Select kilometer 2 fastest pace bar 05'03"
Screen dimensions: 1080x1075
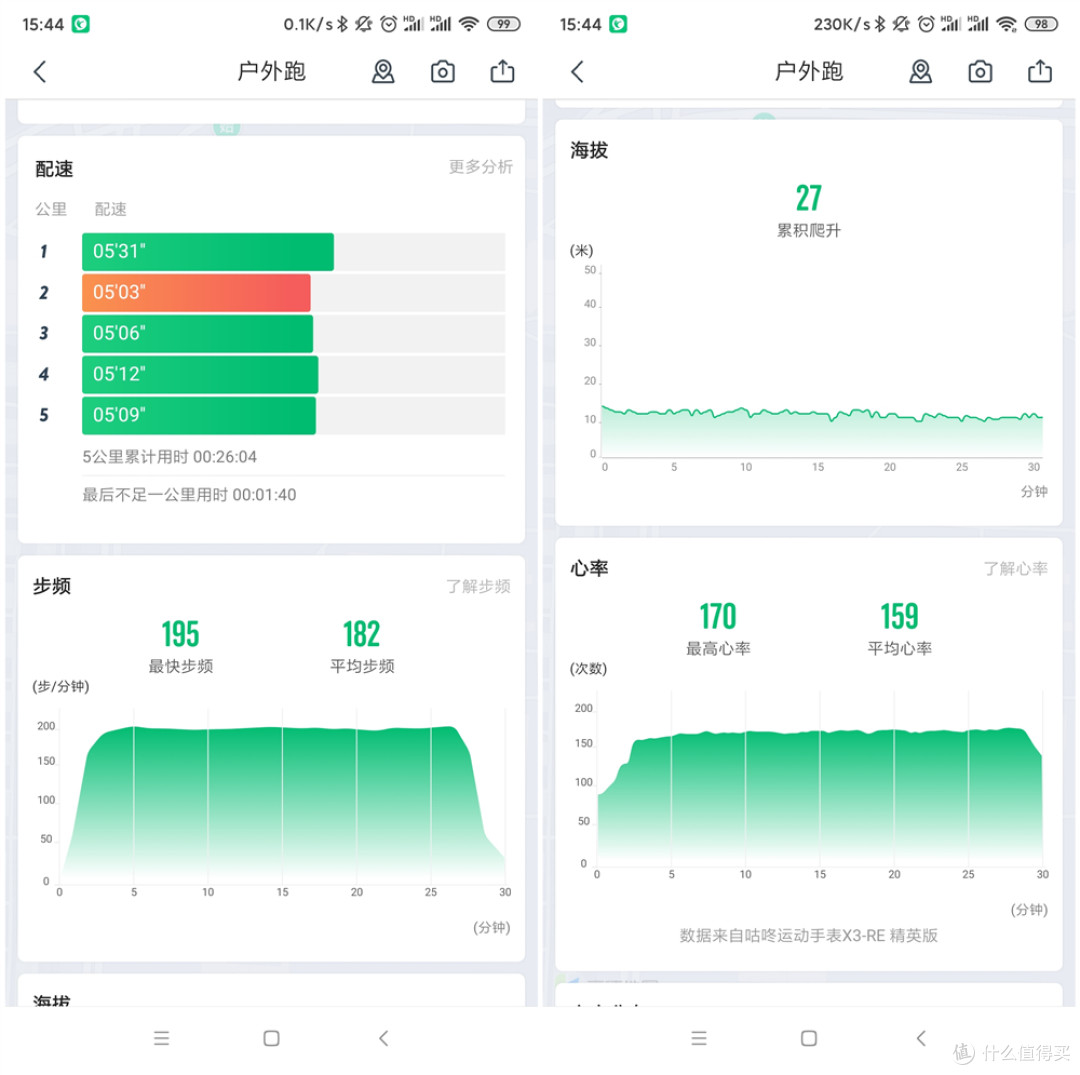click(x=196, y=292)
